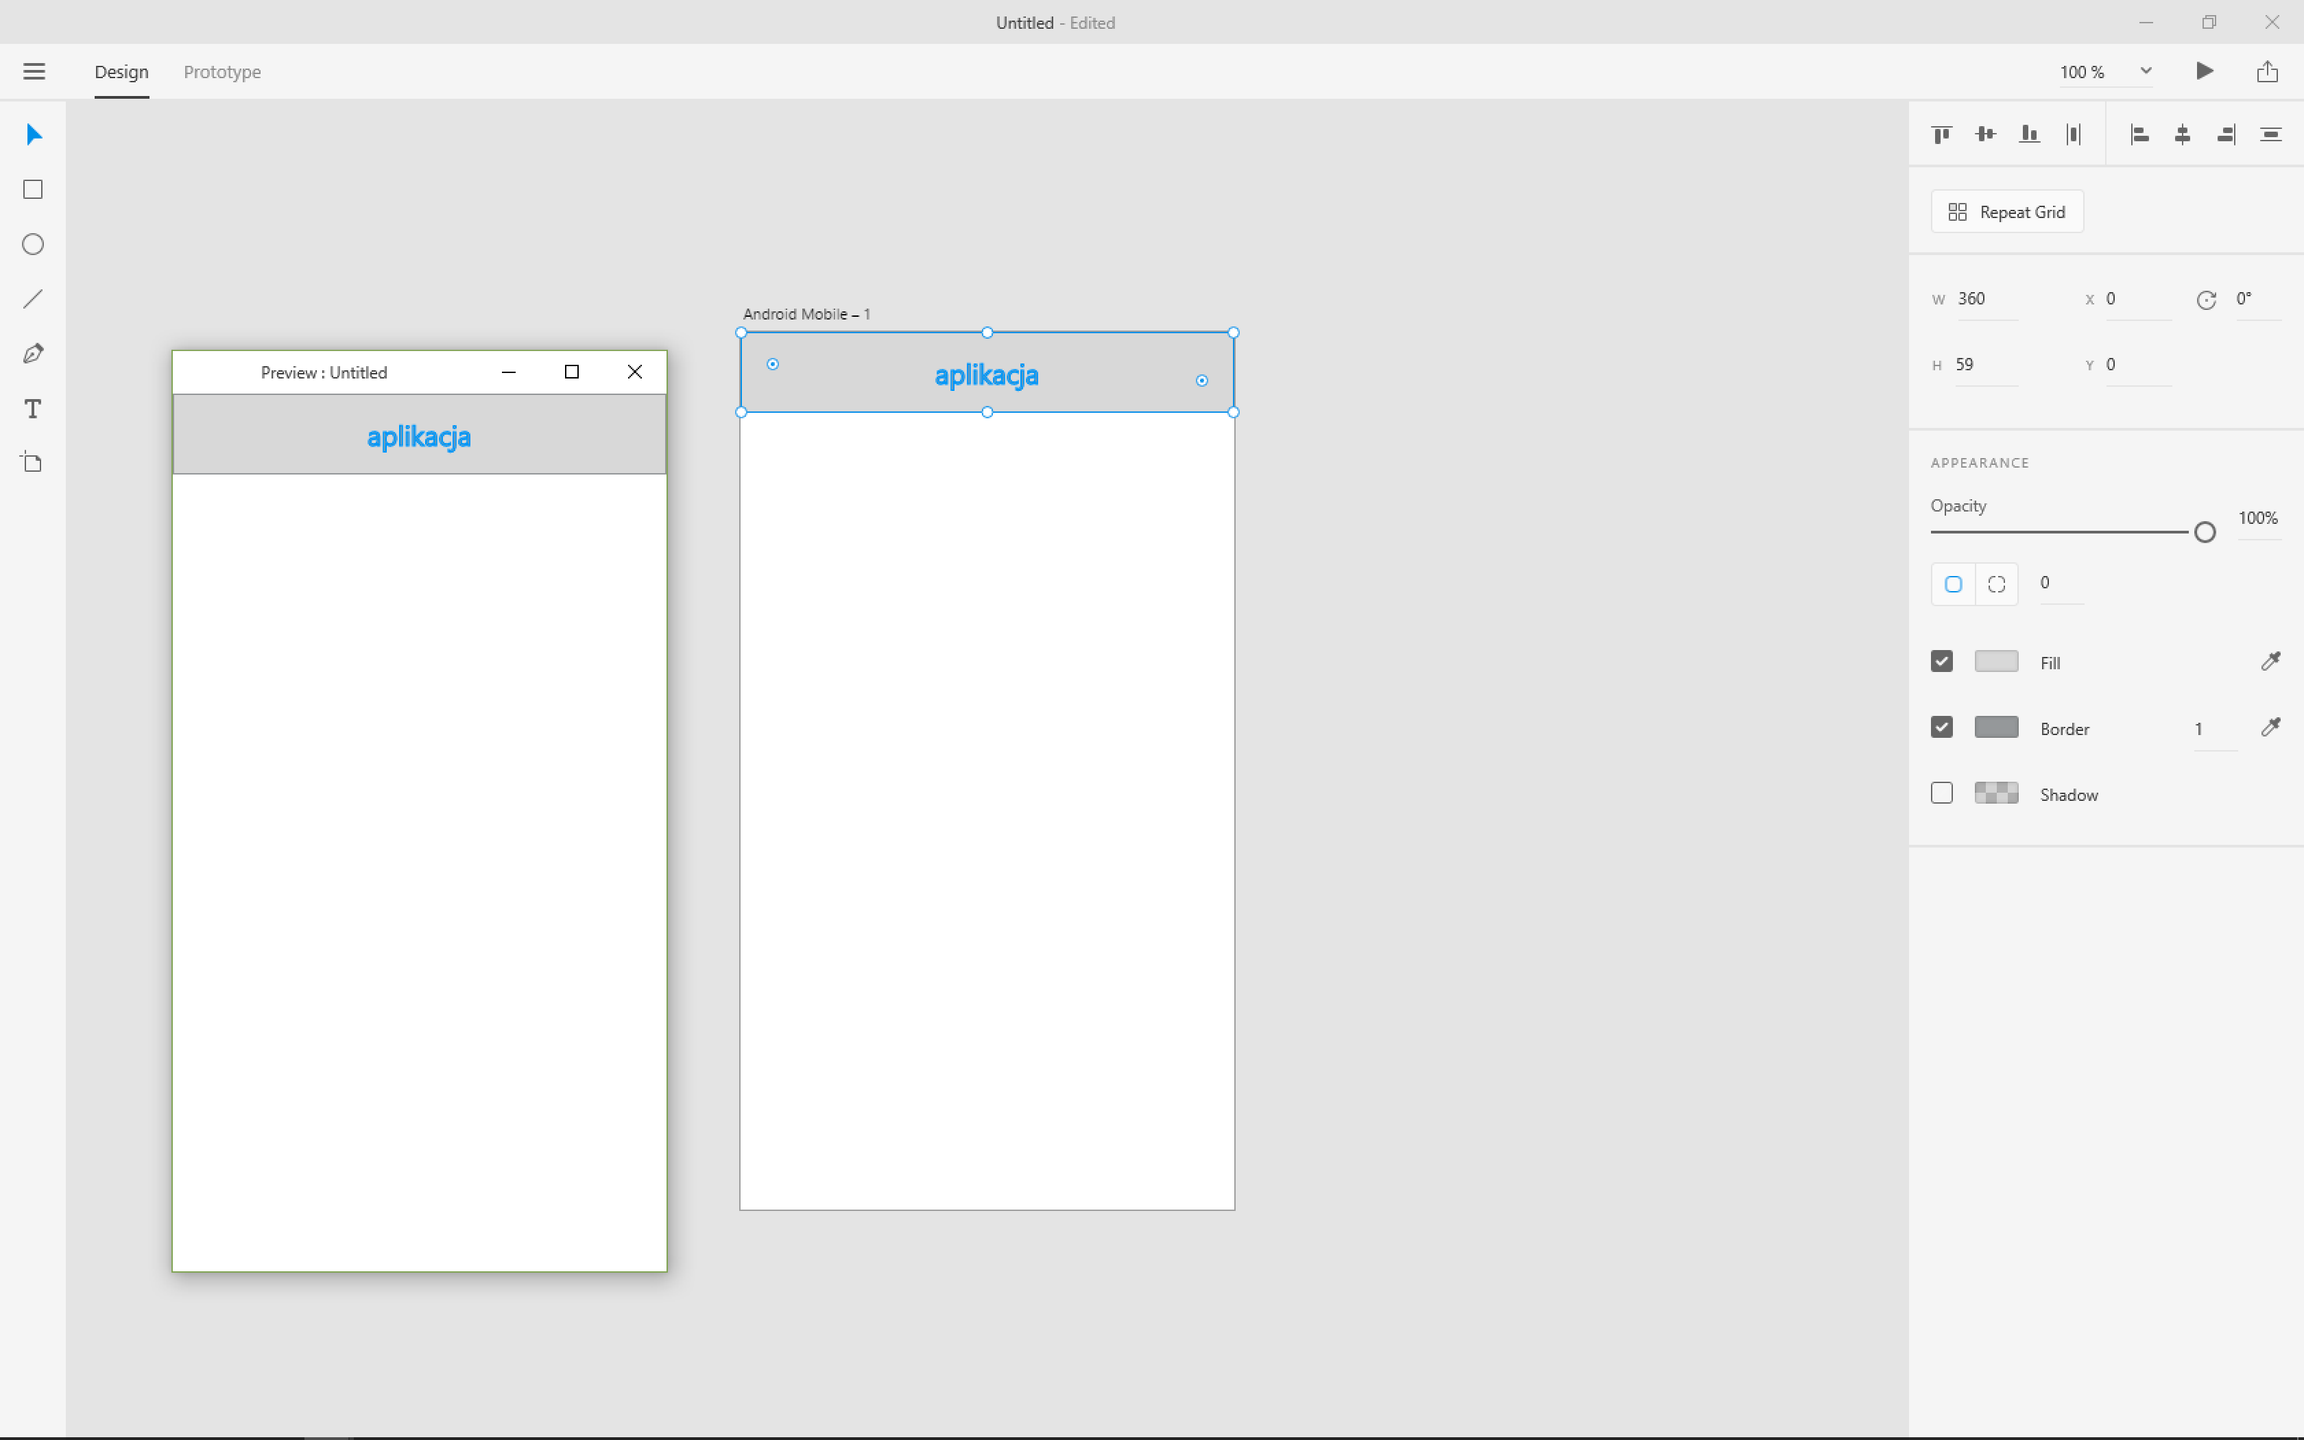This screenshot has height=1440, width=2304.
Task: Enable the Shadow checkbox
Action: [x=1942, y=793]
